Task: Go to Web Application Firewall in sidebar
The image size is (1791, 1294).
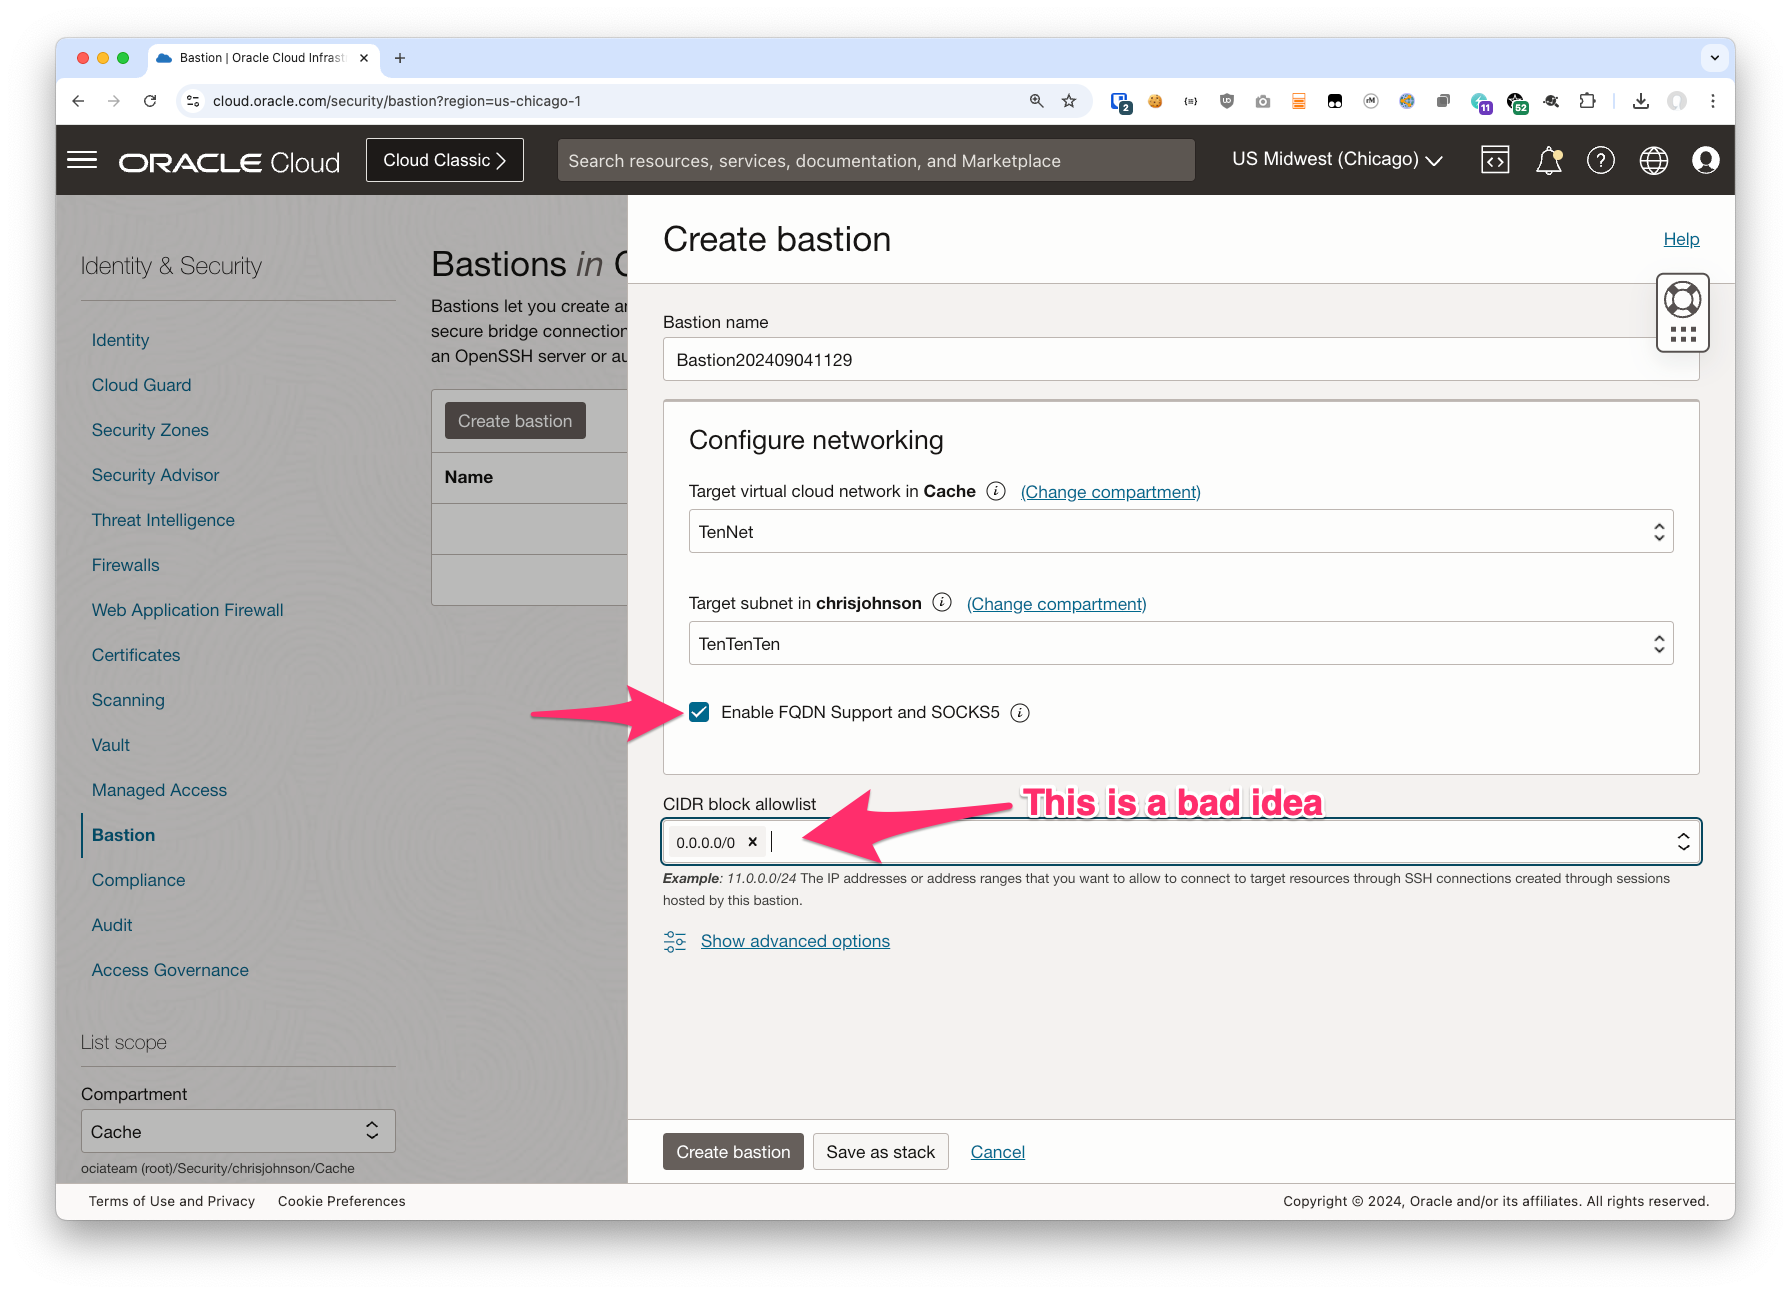Action: point(187,610)
